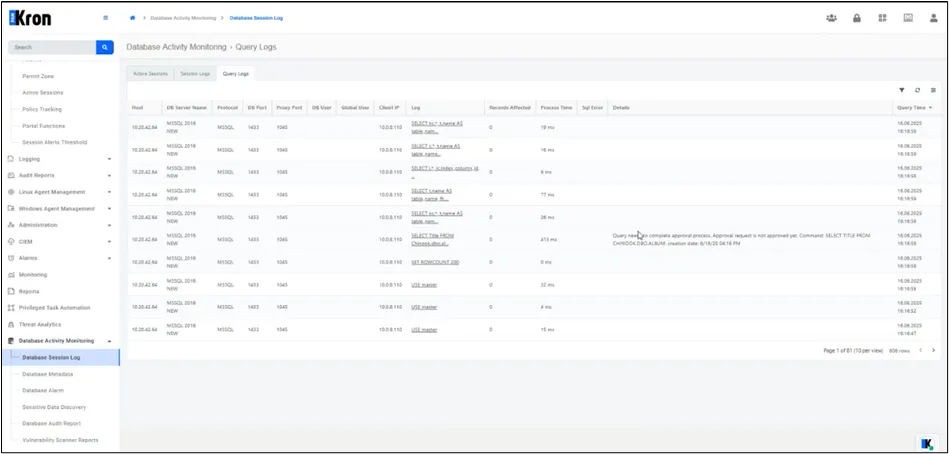Expand the Logging menu arrow
This screenshot has height=454, width=949.
(x=110, y=159)
